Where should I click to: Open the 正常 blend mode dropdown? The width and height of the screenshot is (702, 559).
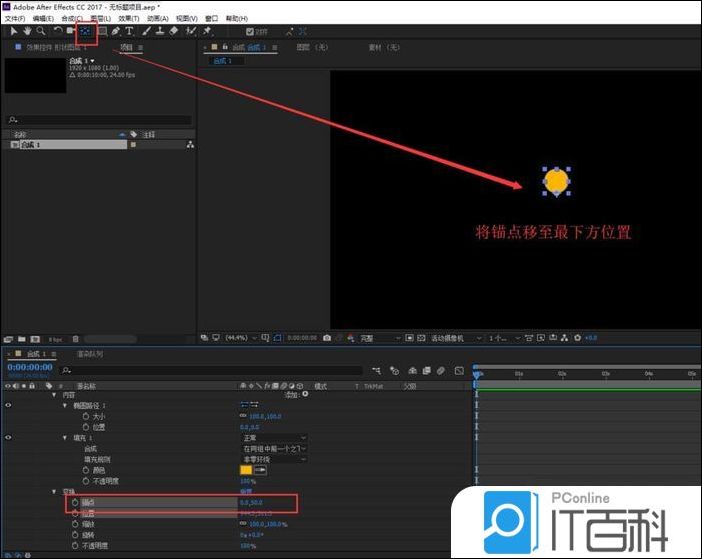pos(273,438)
